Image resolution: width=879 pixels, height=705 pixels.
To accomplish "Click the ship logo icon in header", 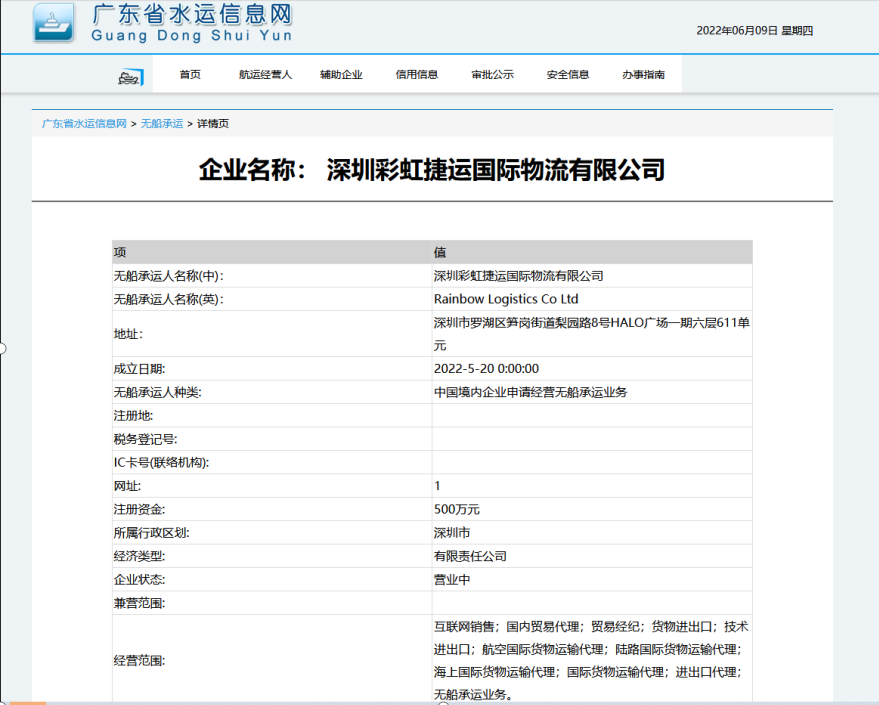I will [53, 22].
